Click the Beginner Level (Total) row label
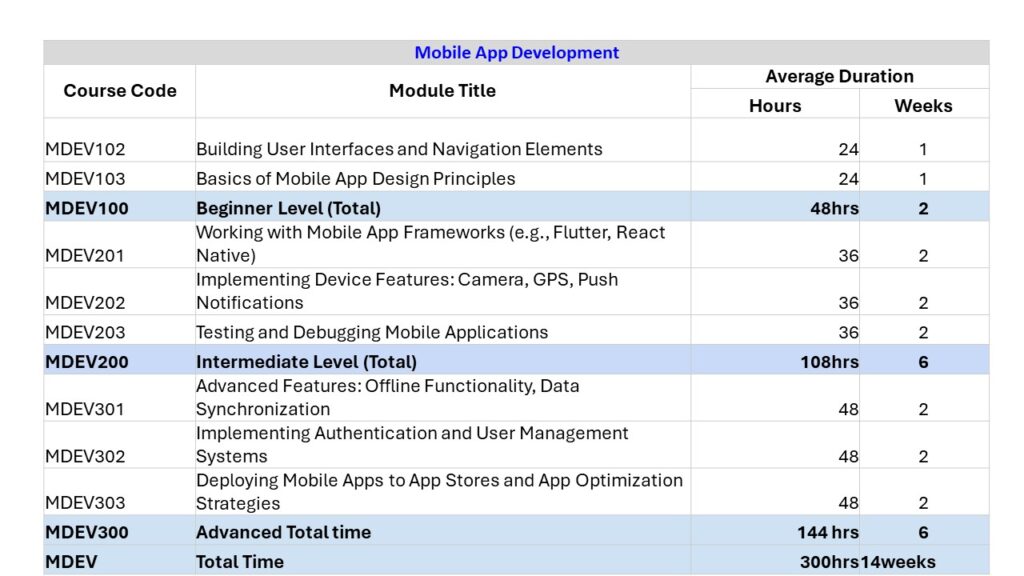 coord(288,208)
